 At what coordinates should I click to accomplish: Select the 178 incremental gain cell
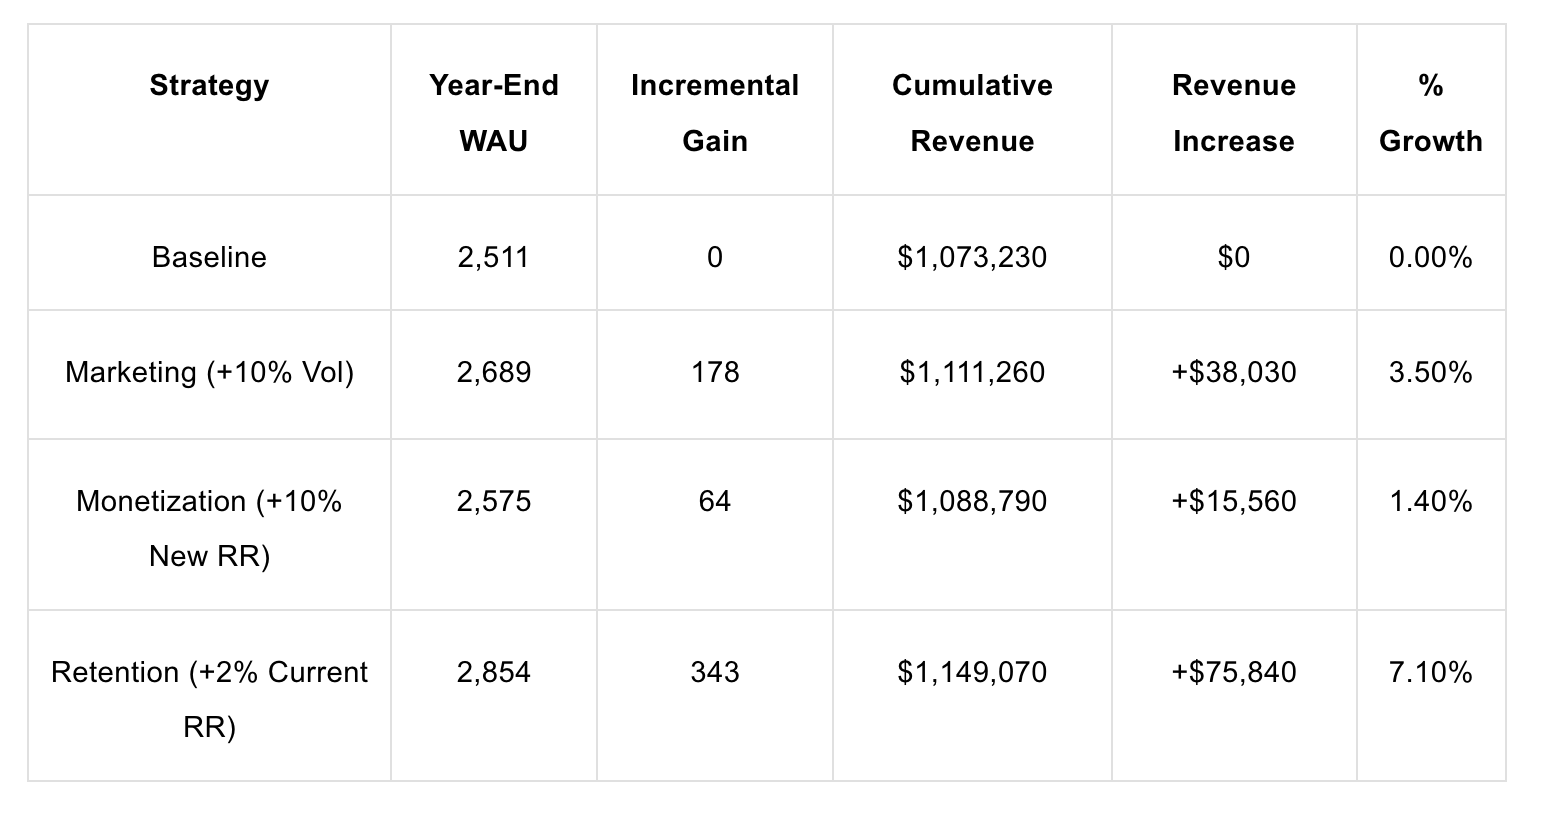tap(715, 372)
